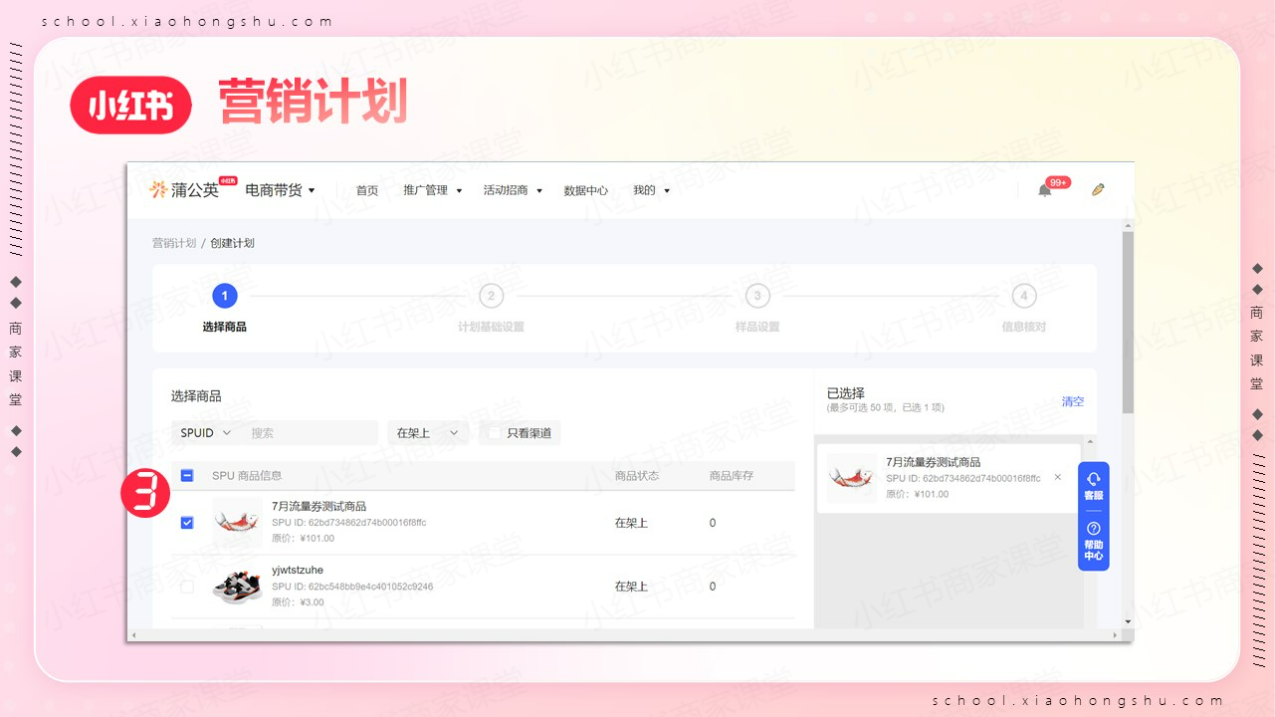1275x717 pixels.
Task: Click the yjwtstzuhe product name
Action: pyautogui.click(x=298, y=570)
